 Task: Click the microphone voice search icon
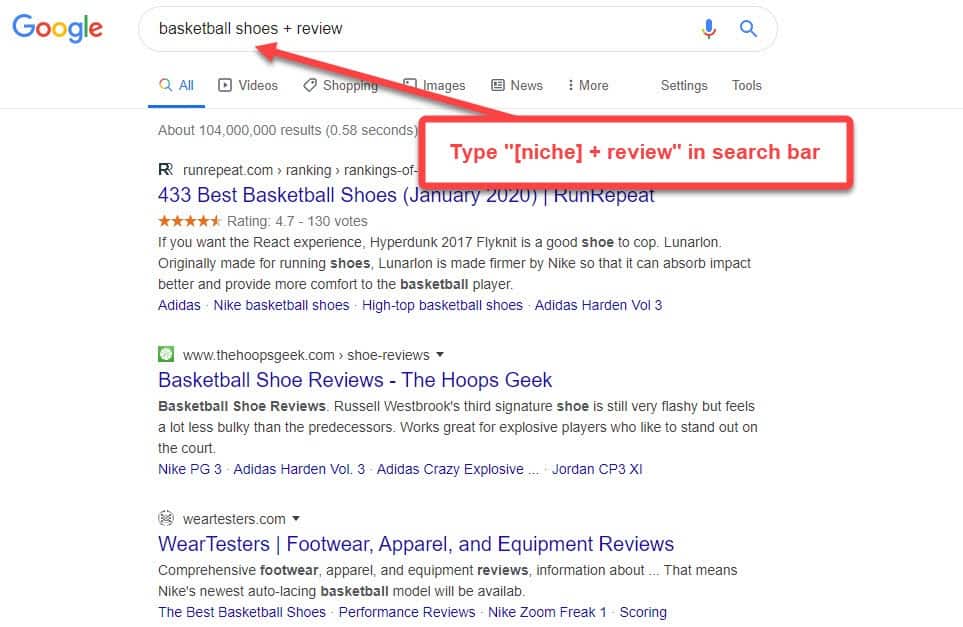pos(709,29)
